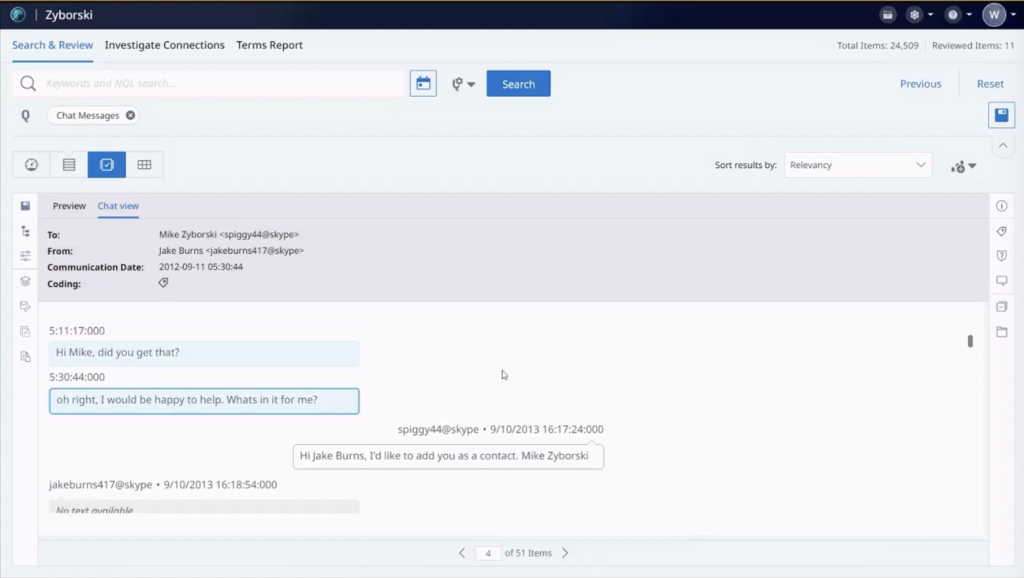1024x578 pixels.
Task: Collapse the search panel with up chevron
Action: pyautogui.click(x=1003, y=146)
